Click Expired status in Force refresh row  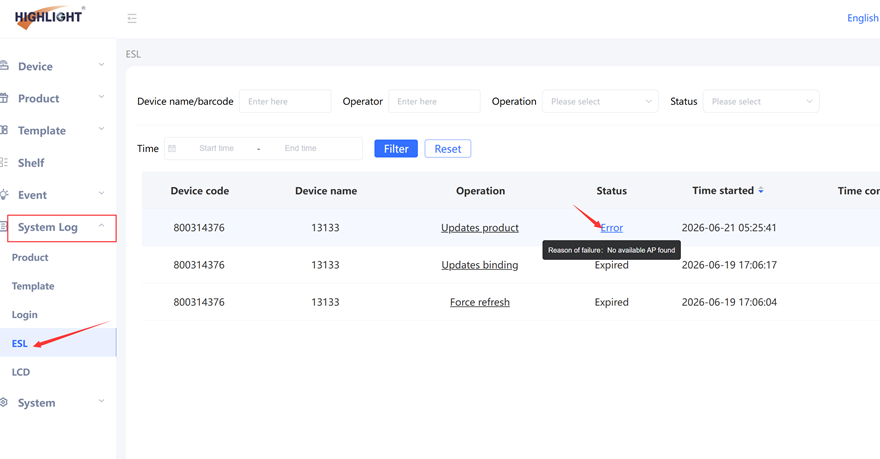(612, 302)
